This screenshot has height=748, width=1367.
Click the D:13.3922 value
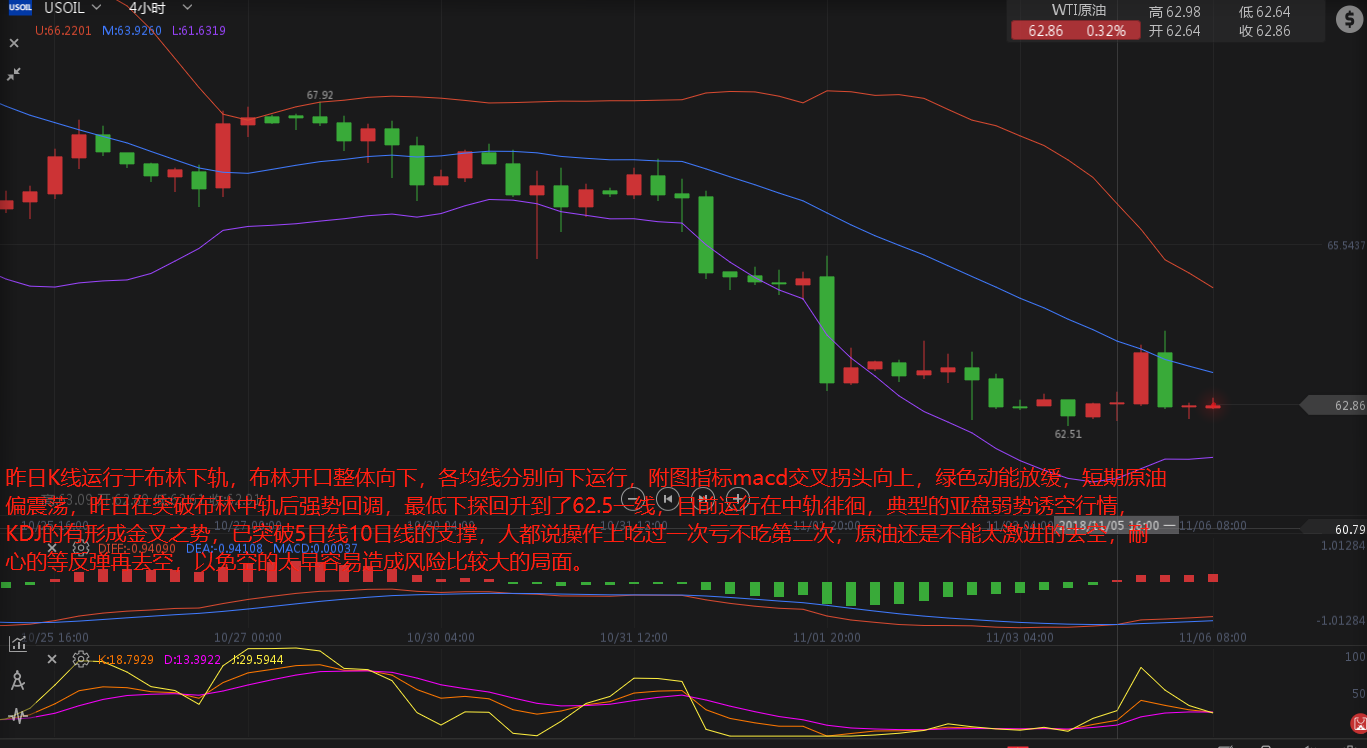click(192, 659)
